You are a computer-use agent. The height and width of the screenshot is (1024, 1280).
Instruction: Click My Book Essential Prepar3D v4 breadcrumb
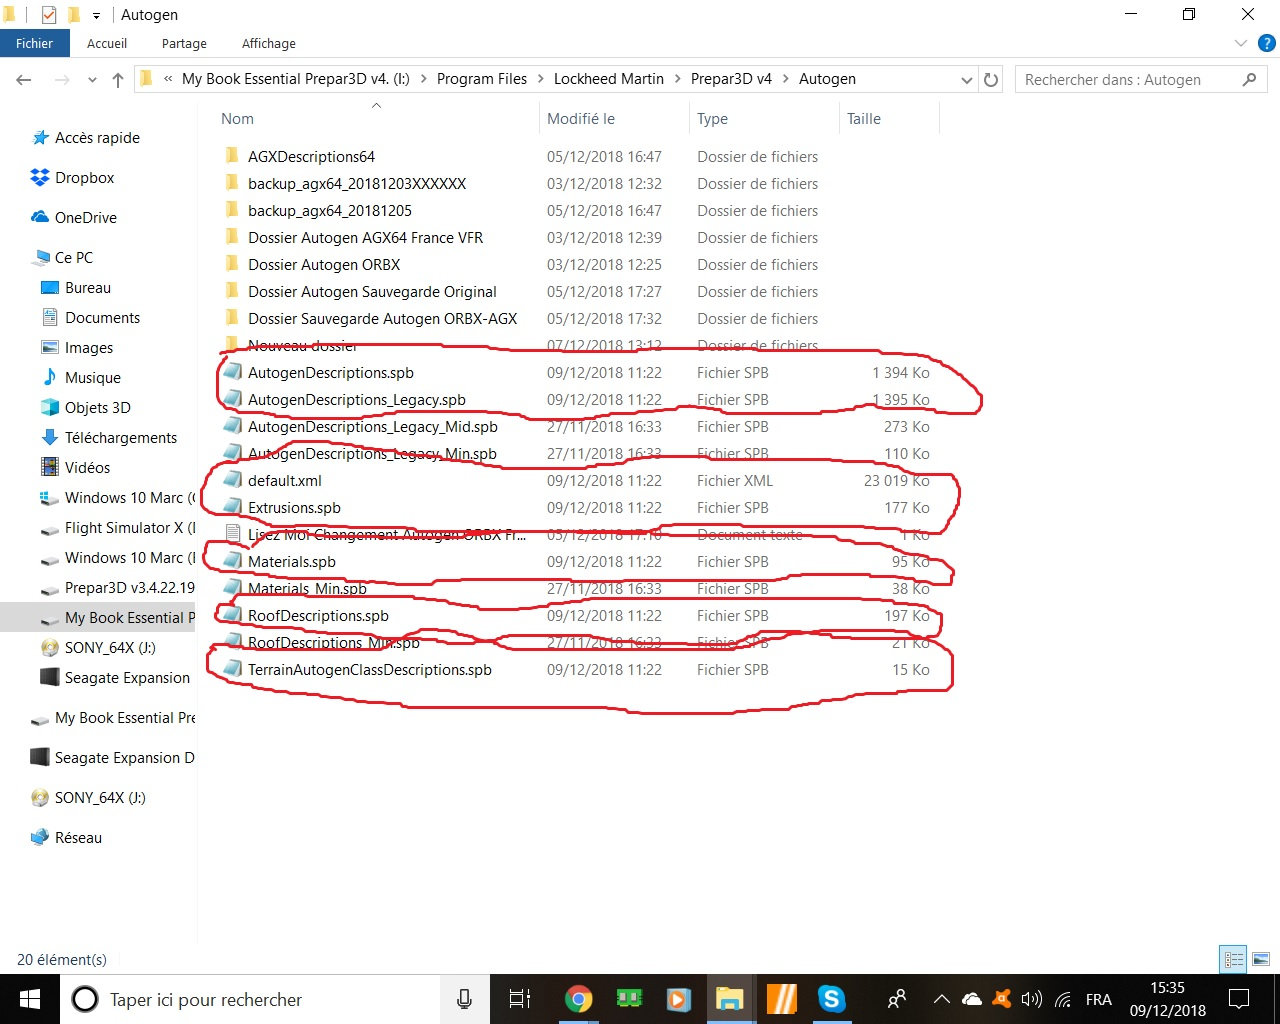296,79
